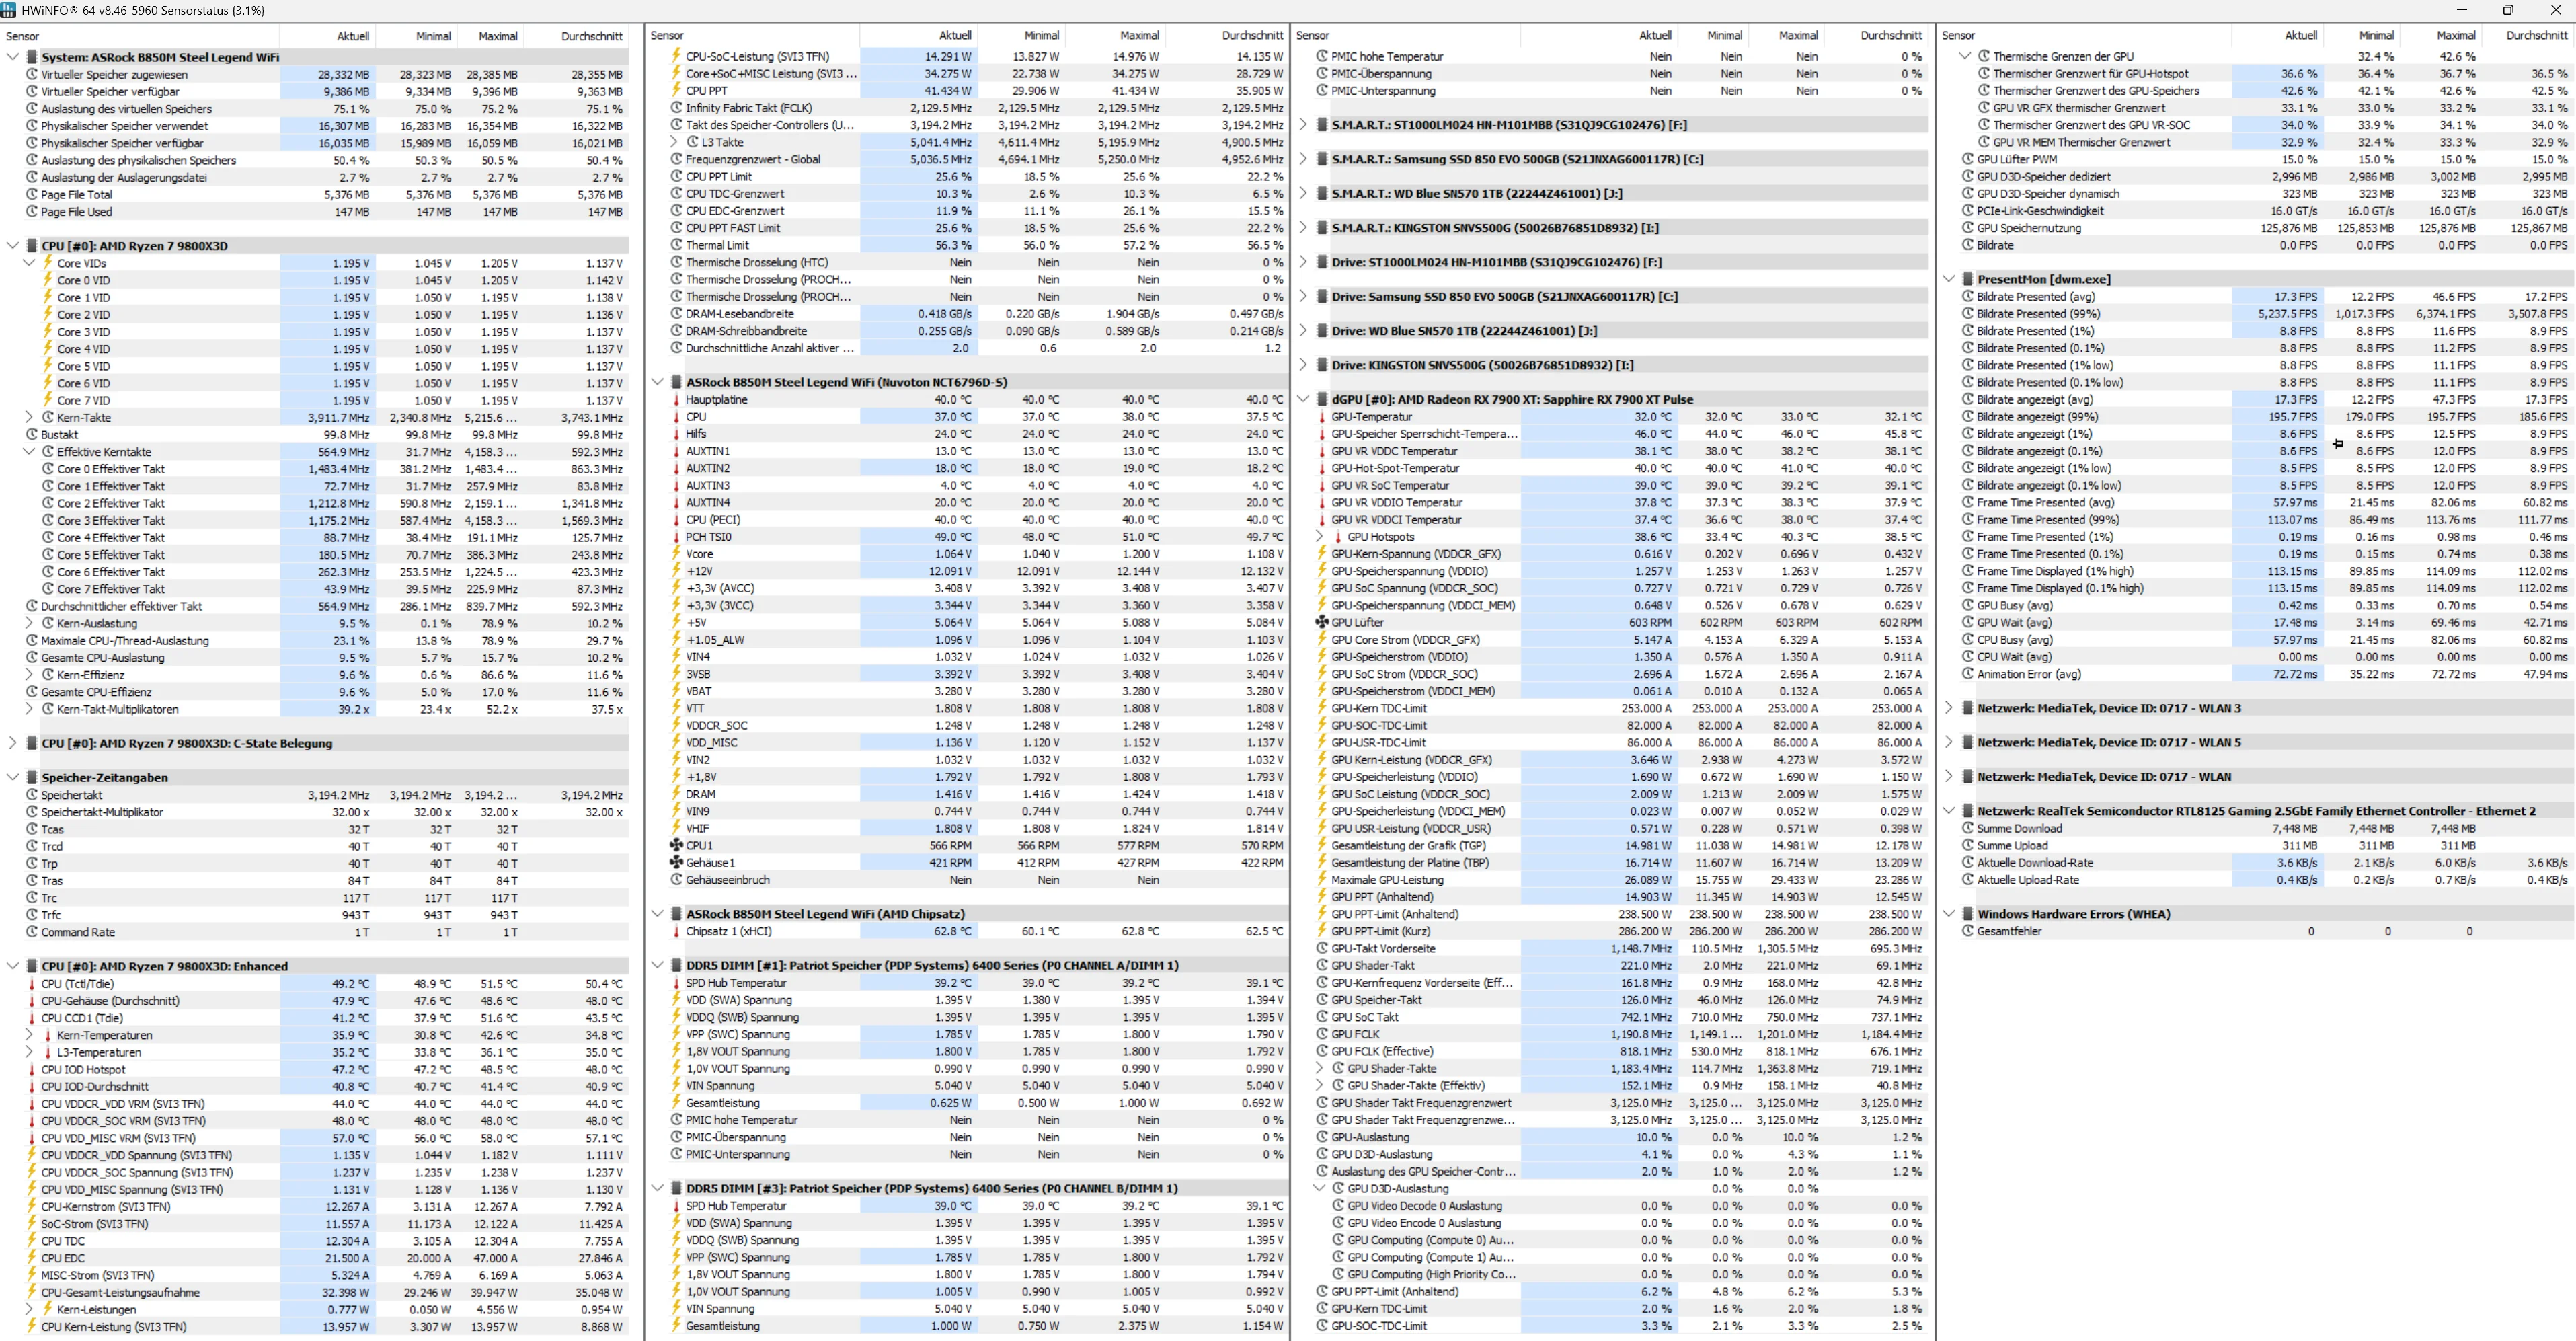
Task: Click thermometer icon beside Chipsatz 1 (xHCI)
Action: (x=676, y=931)
